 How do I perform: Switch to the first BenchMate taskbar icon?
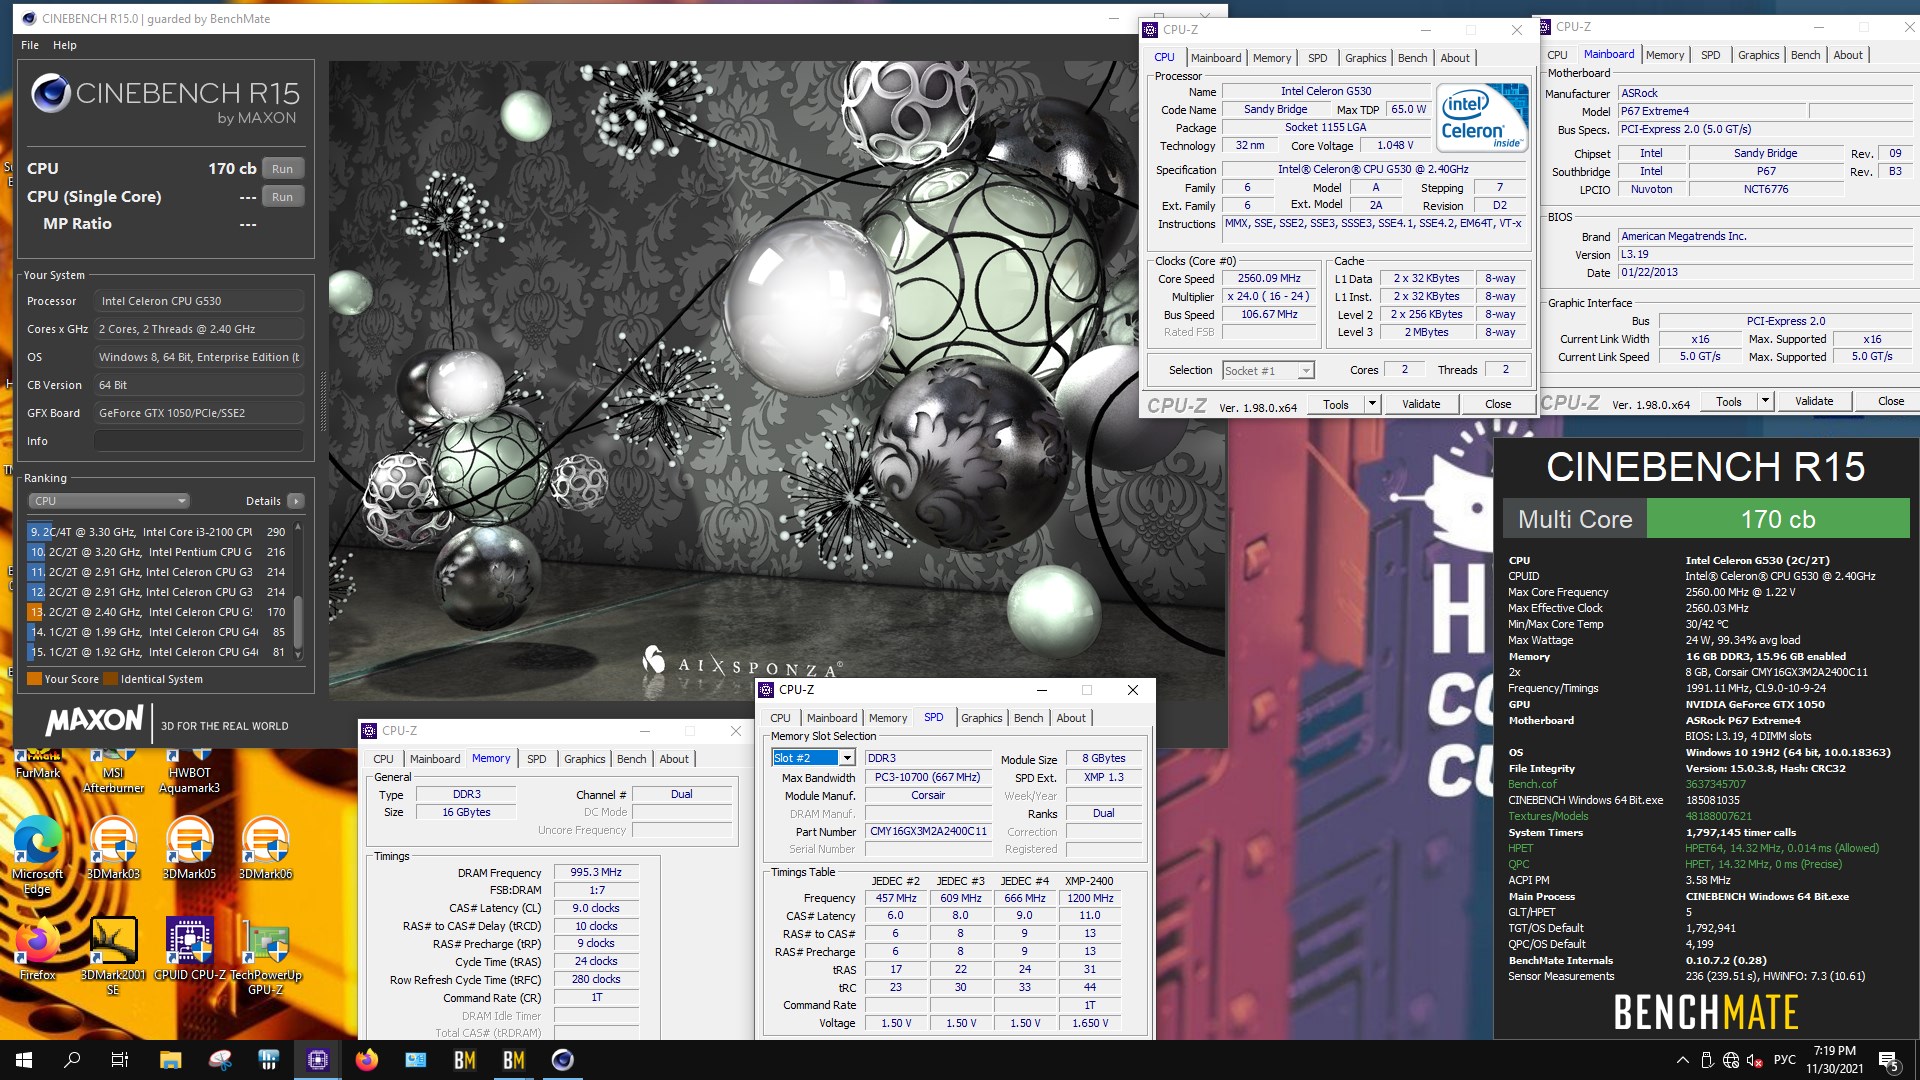click(x=465, y=1060)
